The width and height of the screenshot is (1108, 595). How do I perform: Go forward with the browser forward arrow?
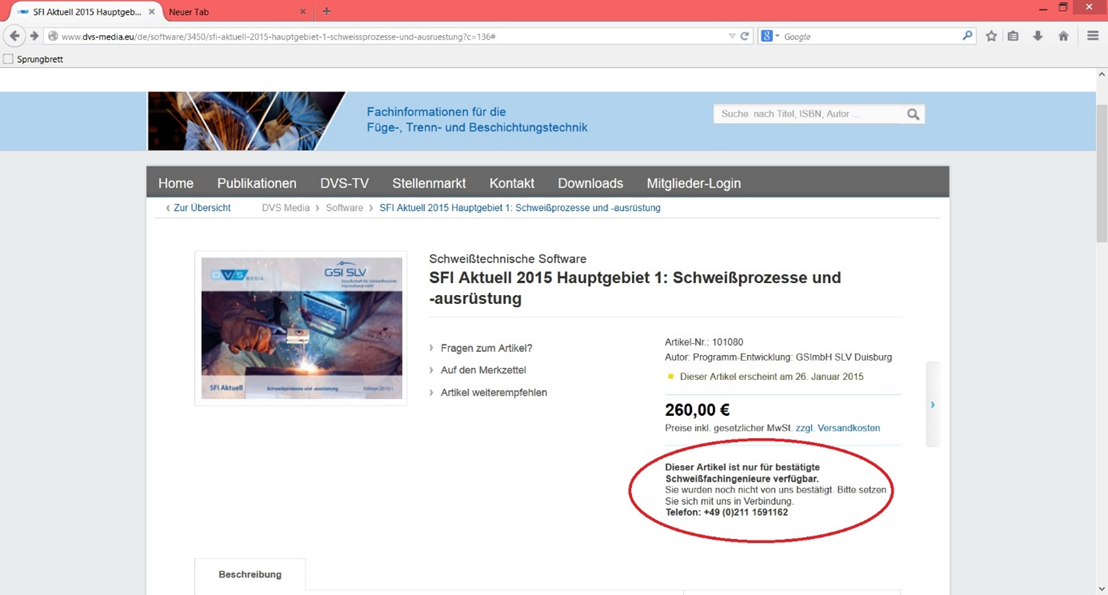point(34,36)
